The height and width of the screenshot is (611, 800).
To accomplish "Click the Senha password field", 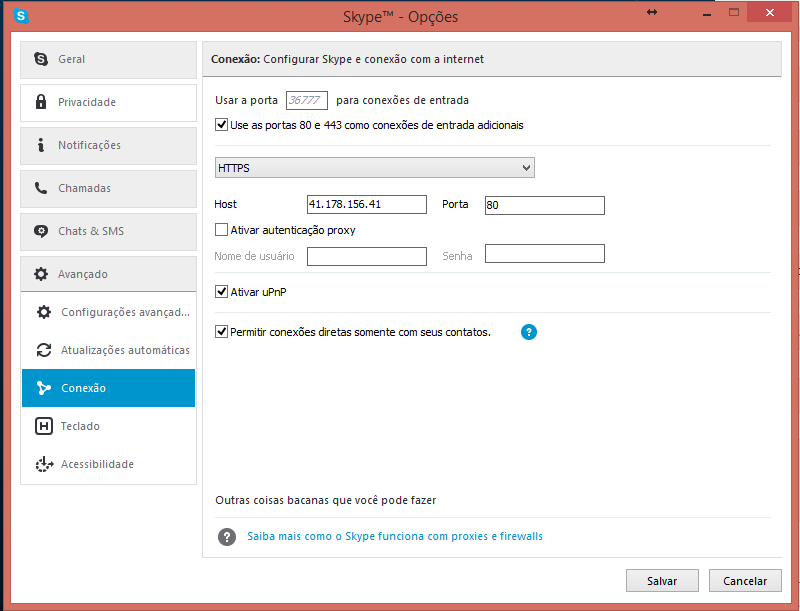I will click(x=544, y=253).
